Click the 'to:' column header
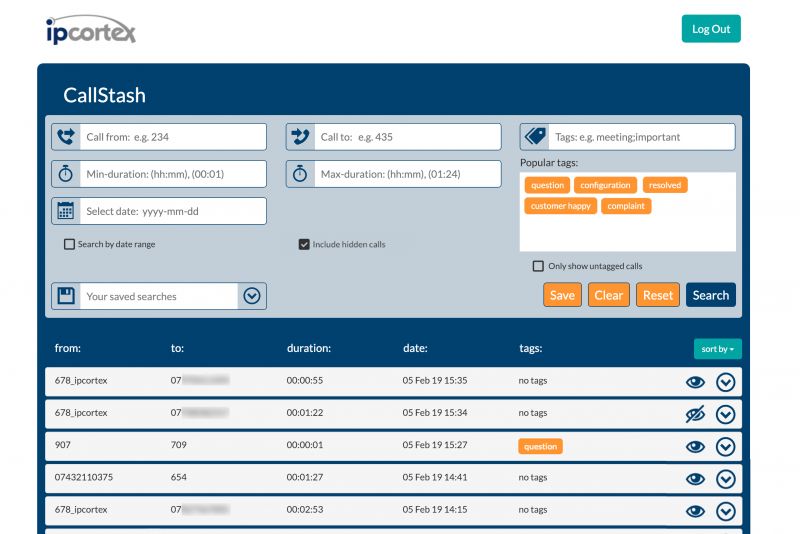The image size is (800, 534). point(177,348)
